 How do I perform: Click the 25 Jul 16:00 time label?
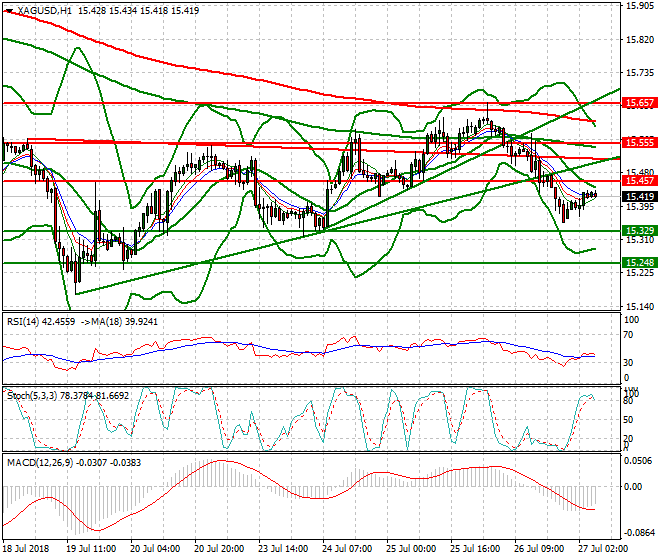pyautogui.click(x=475, y=549)
